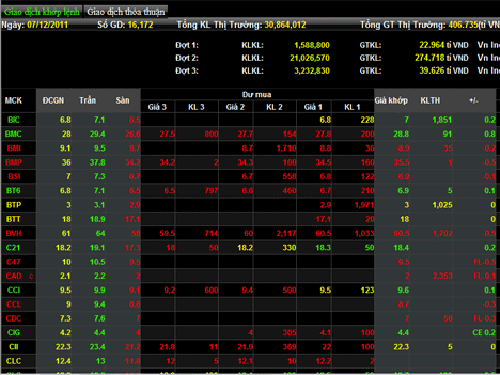Screen dimensions: 500x375
Task: Select the MCK column header
Action: [13, 100]
